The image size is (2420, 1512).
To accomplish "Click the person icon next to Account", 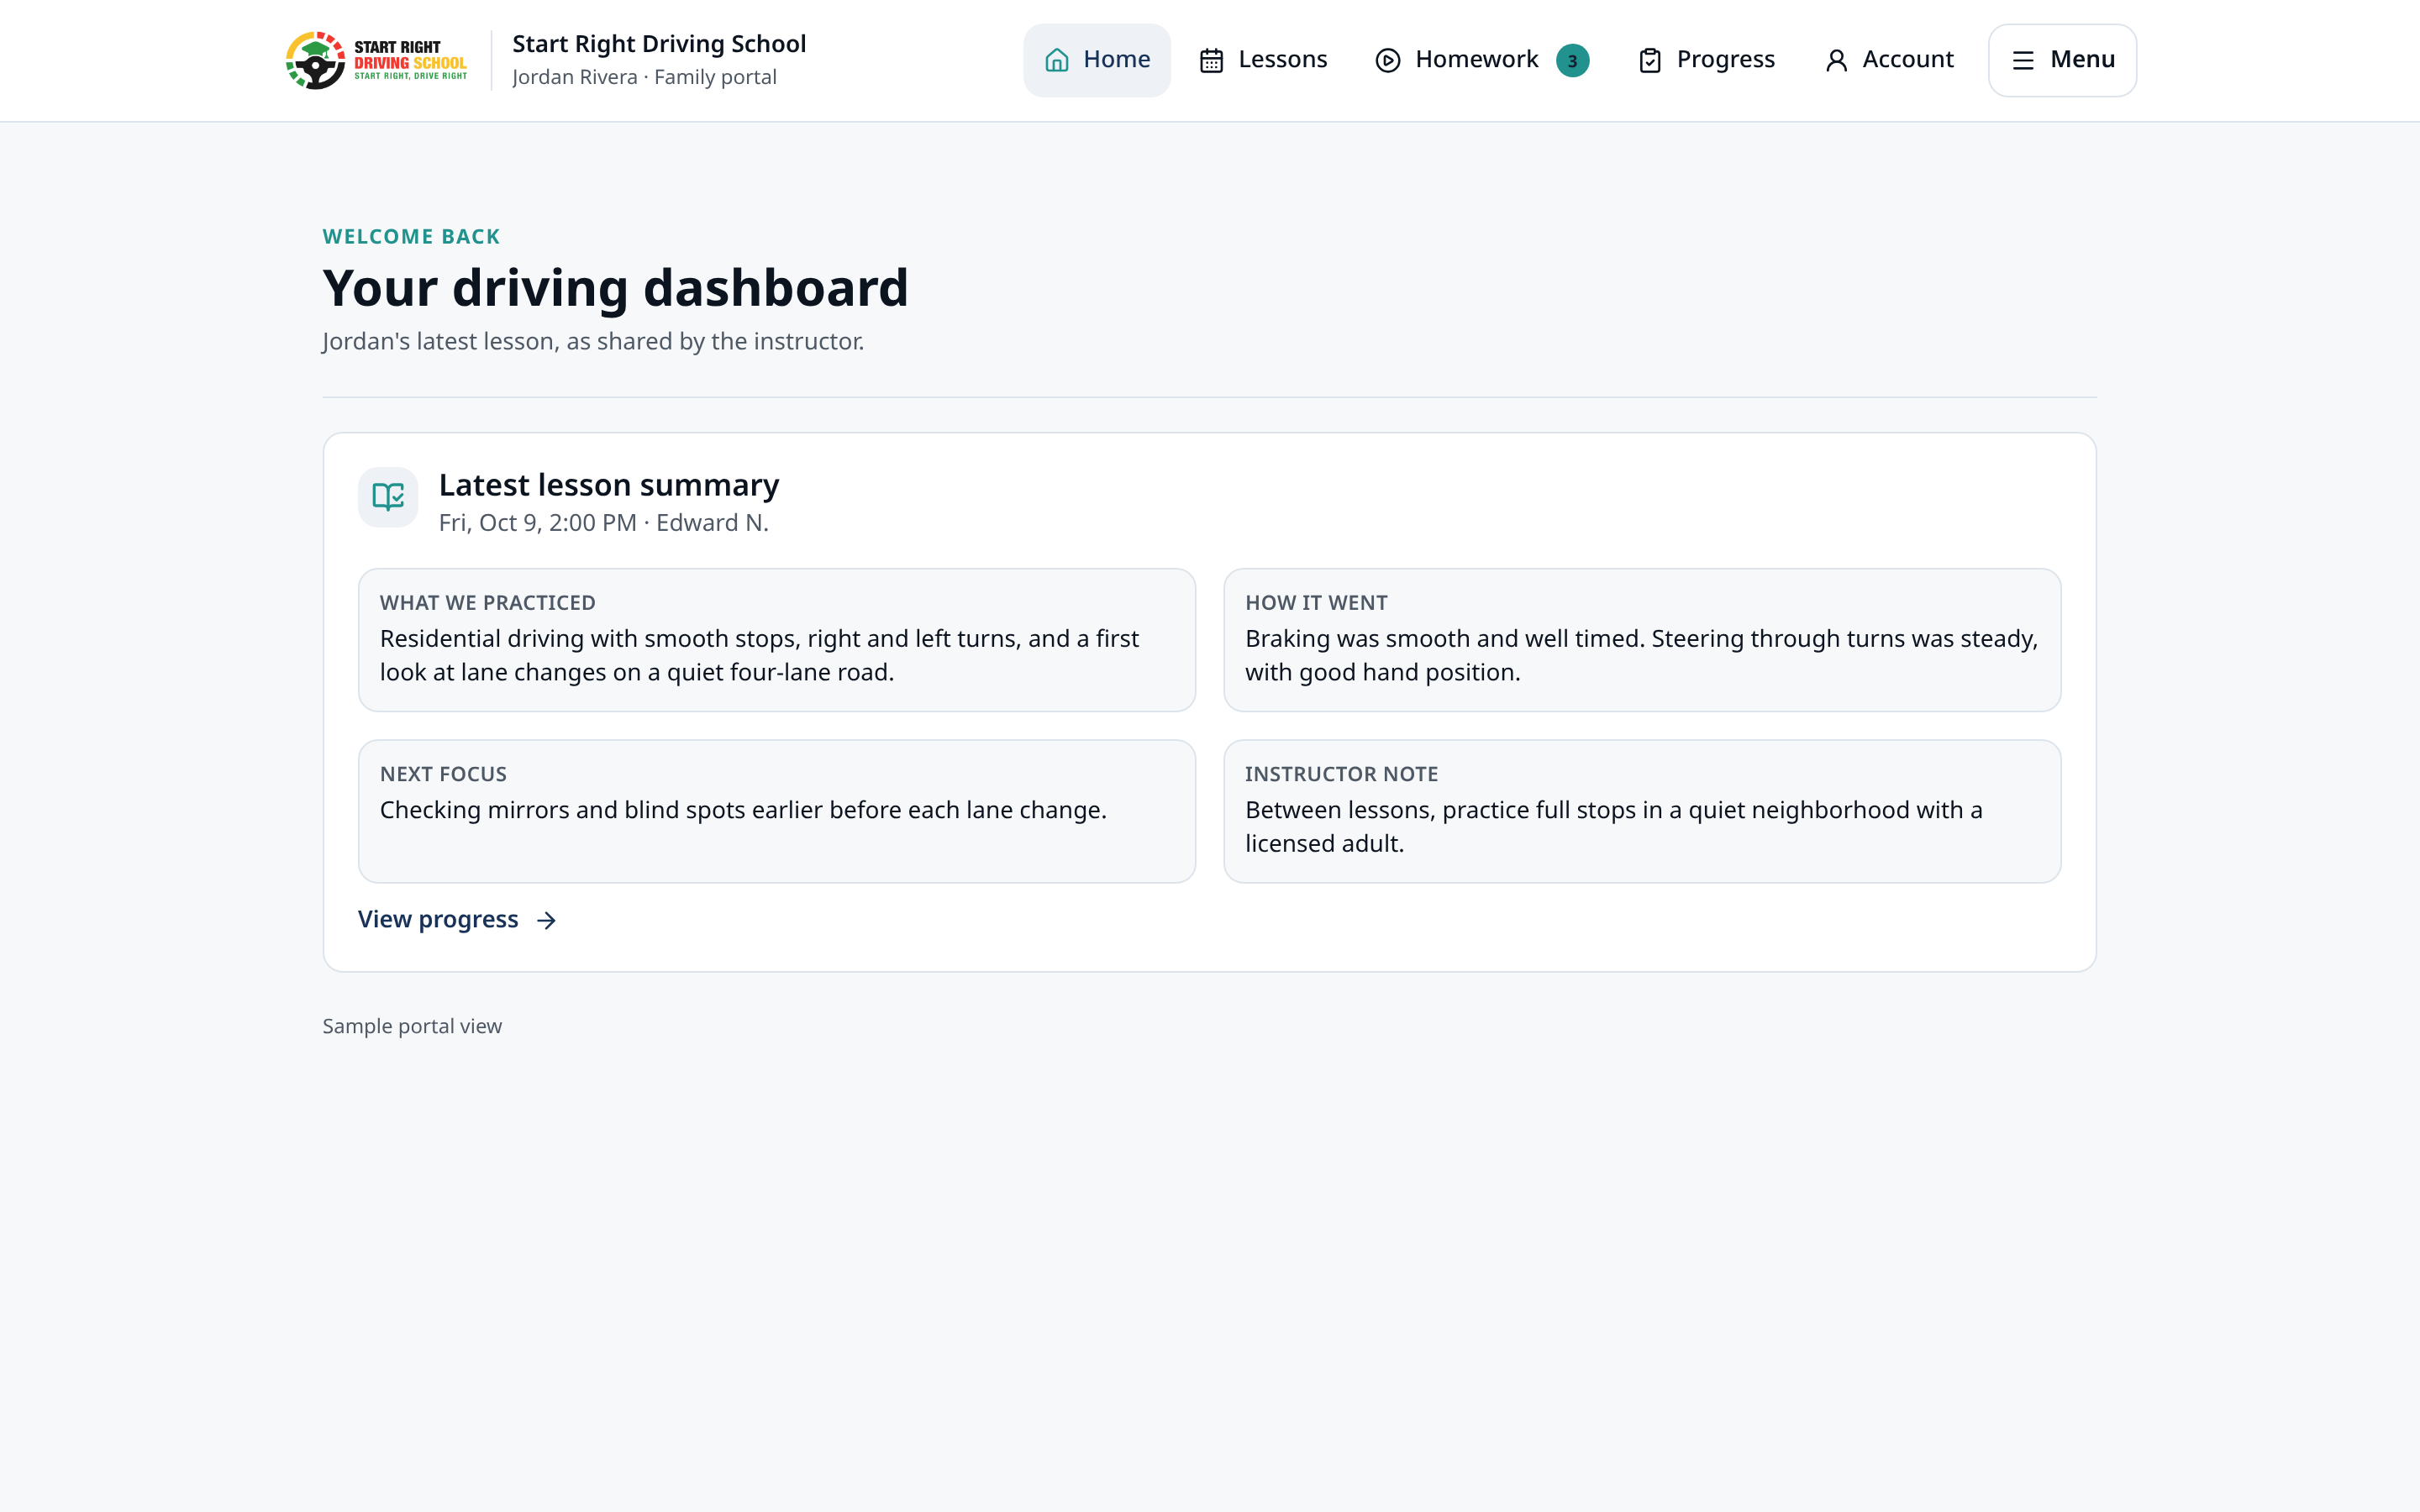I will (x=1836, y=61).
